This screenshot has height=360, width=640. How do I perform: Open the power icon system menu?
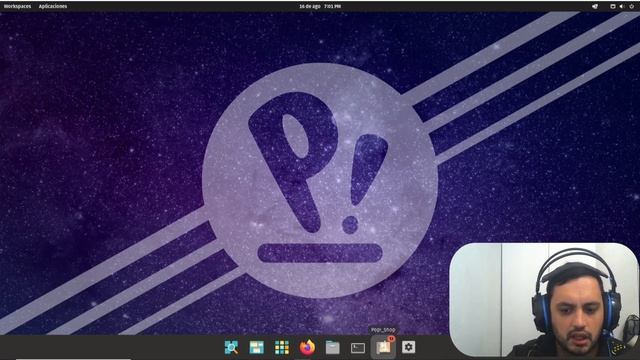pos(632,6)
